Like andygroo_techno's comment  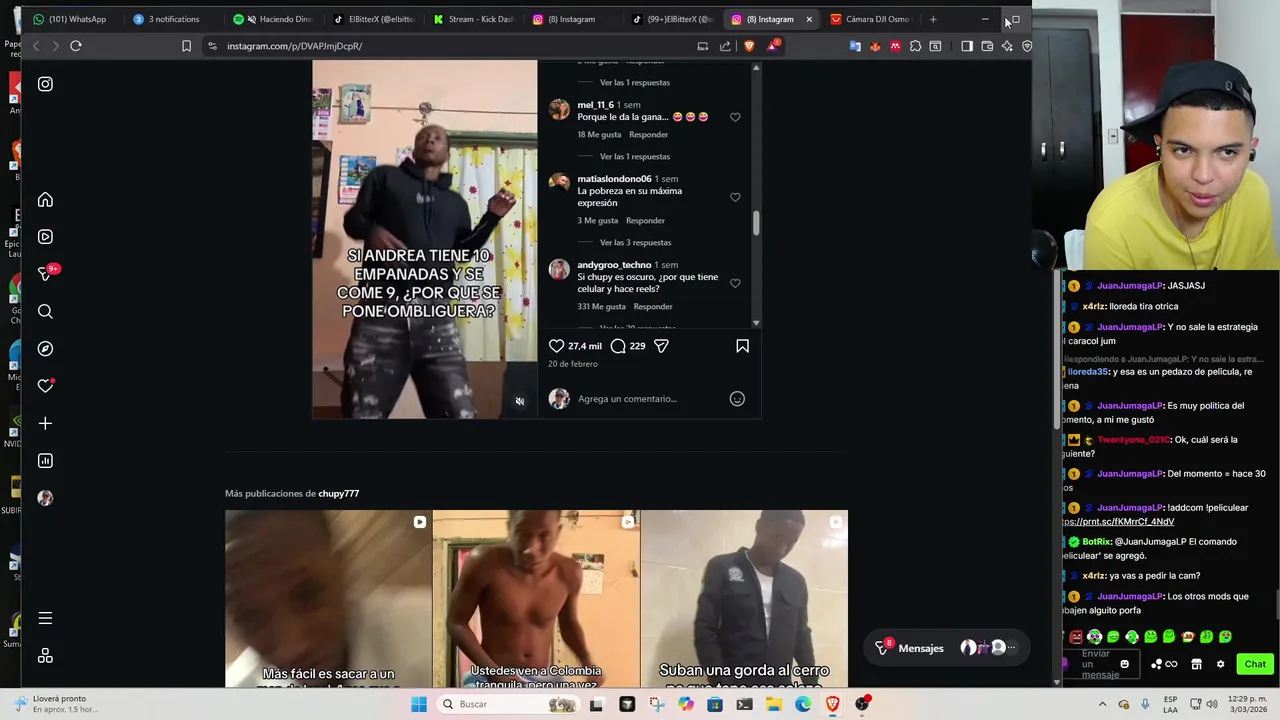pos(735,283)
